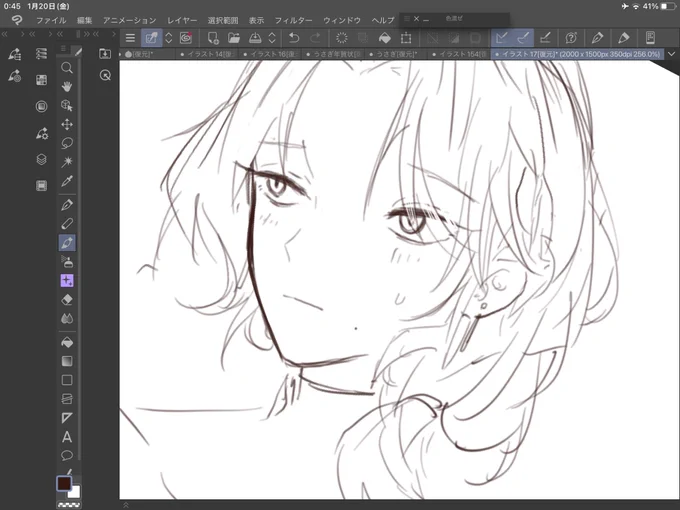The width and height of the screenshot is (680, 510).
Task: Select the Blend tool
Action: click(x=67, y=319)
